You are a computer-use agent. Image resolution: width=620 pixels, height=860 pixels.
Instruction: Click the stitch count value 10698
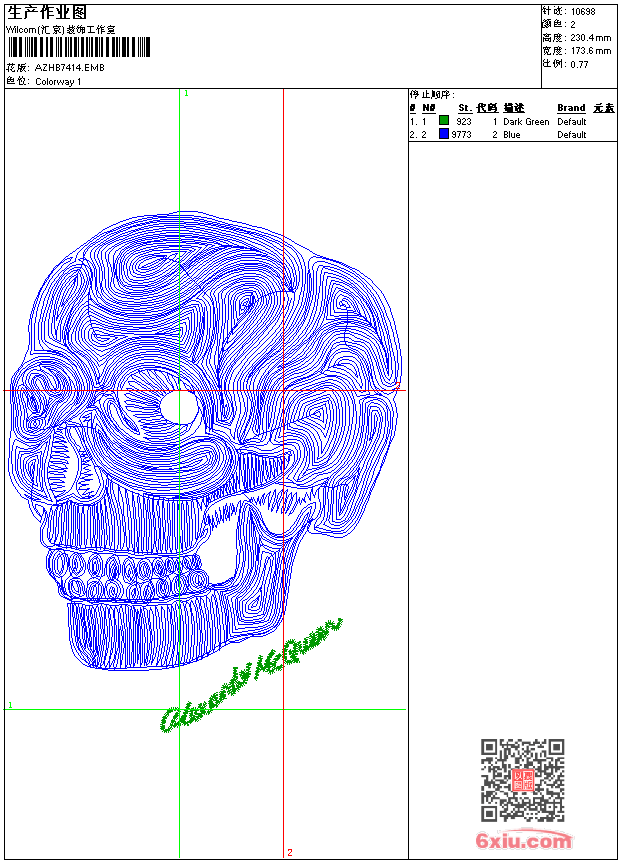pyautogui.click(x=583, y=11)
